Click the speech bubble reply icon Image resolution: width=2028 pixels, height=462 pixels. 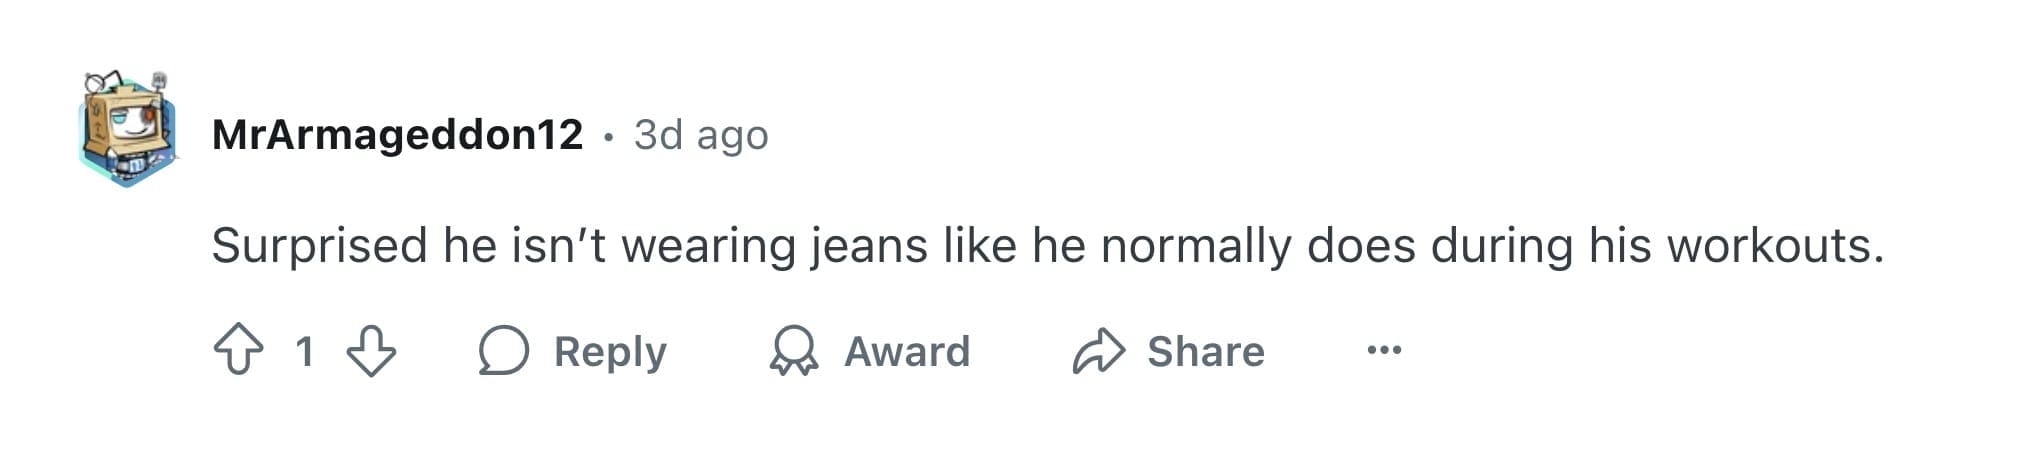point(503,350)
